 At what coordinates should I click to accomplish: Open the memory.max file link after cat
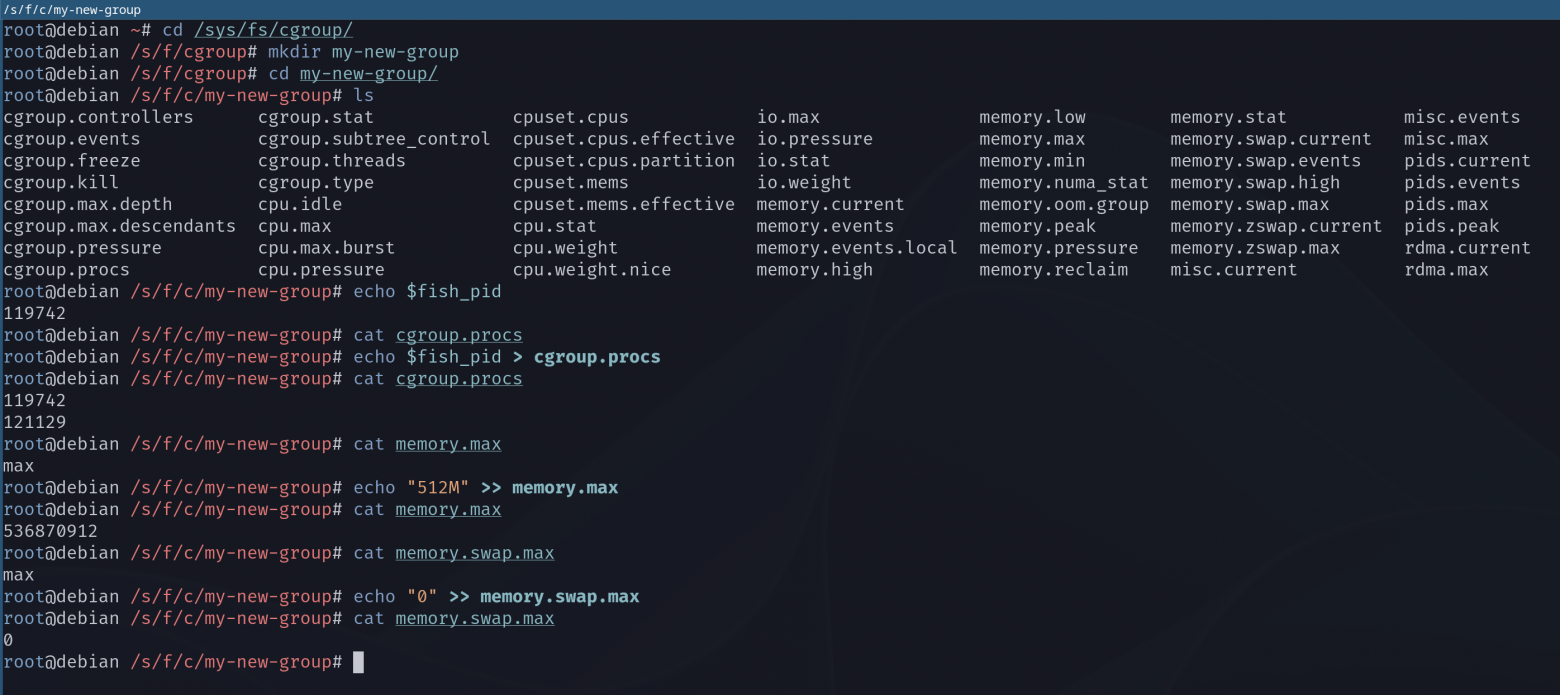coord(448,444)
